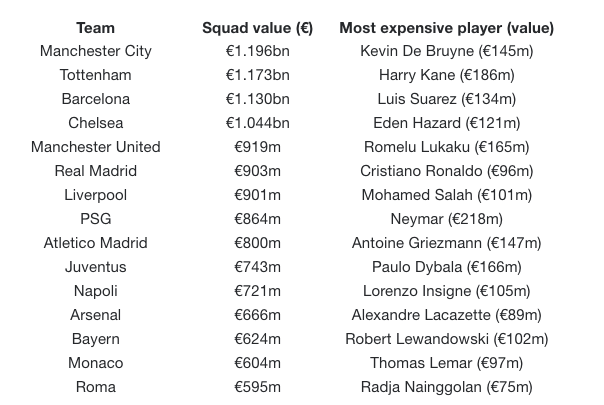The height and width of the screenshot is (405, 604).
Task: Select Neymar (€218m) entry
Action: click(446, 219)
